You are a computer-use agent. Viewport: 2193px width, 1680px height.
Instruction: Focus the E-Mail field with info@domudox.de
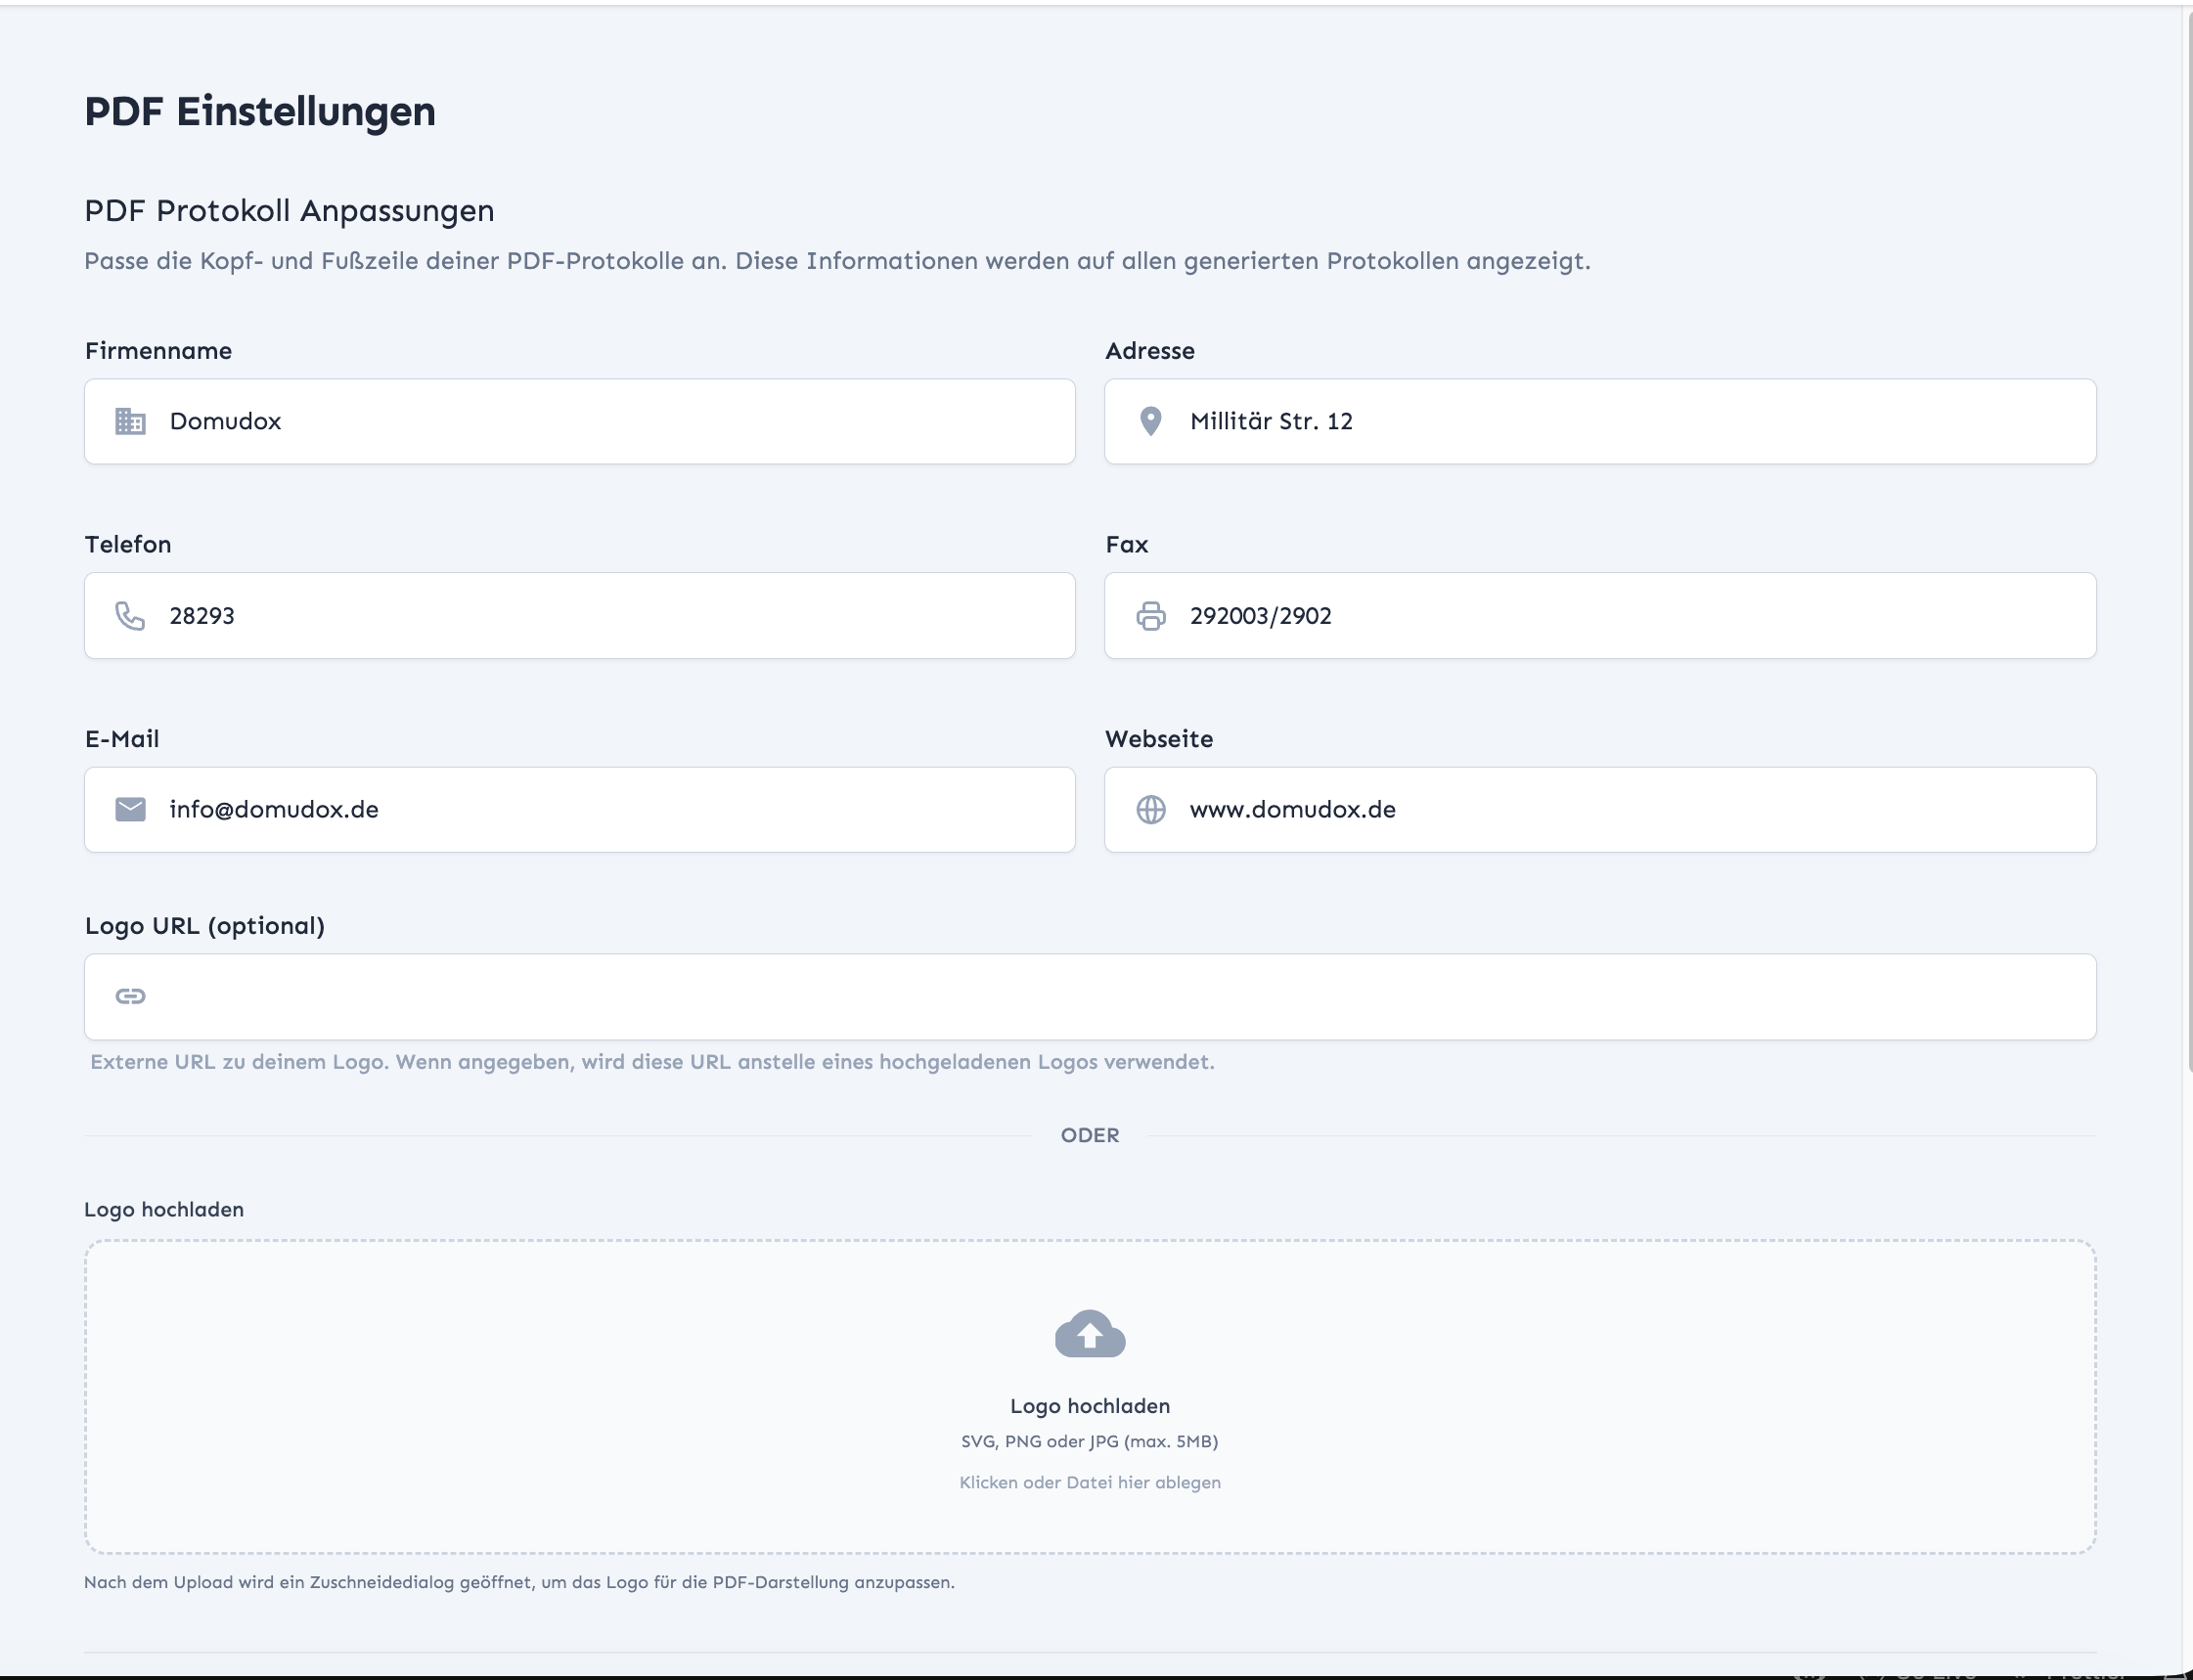coord(580,809)
